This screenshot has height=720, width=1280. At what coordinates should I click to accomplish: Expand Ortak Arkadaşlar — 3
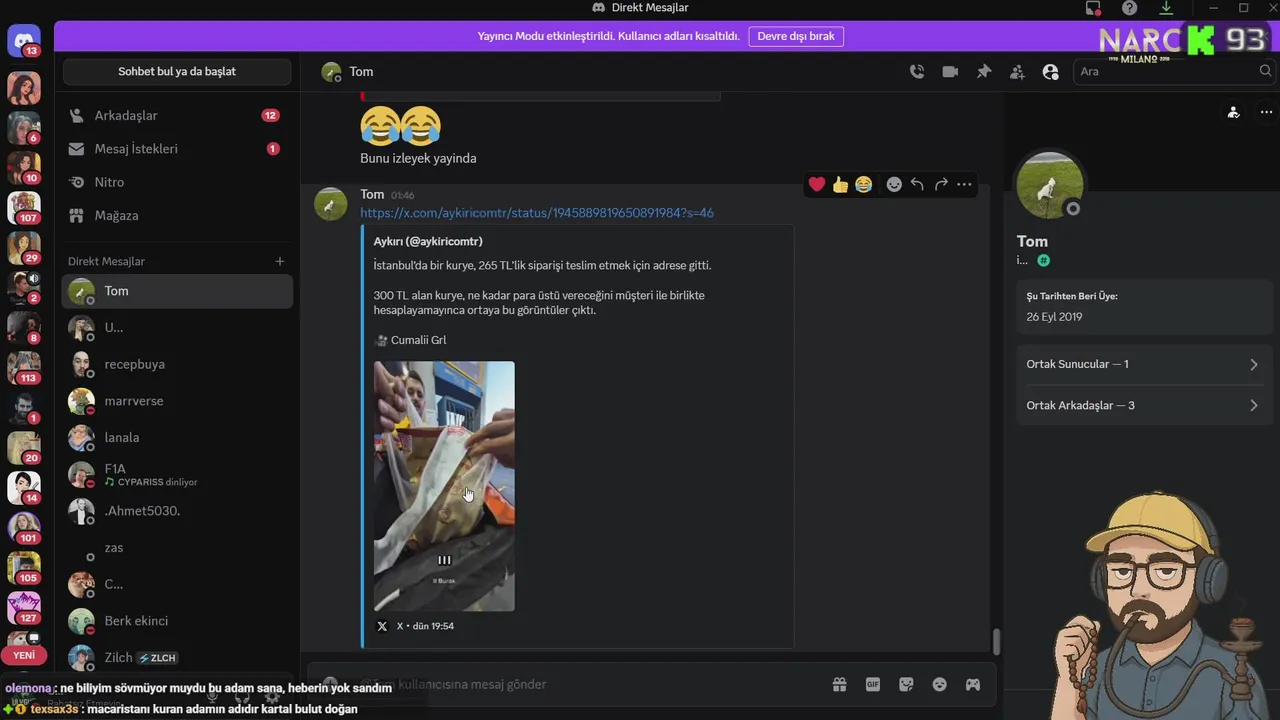click(1143, 405)
